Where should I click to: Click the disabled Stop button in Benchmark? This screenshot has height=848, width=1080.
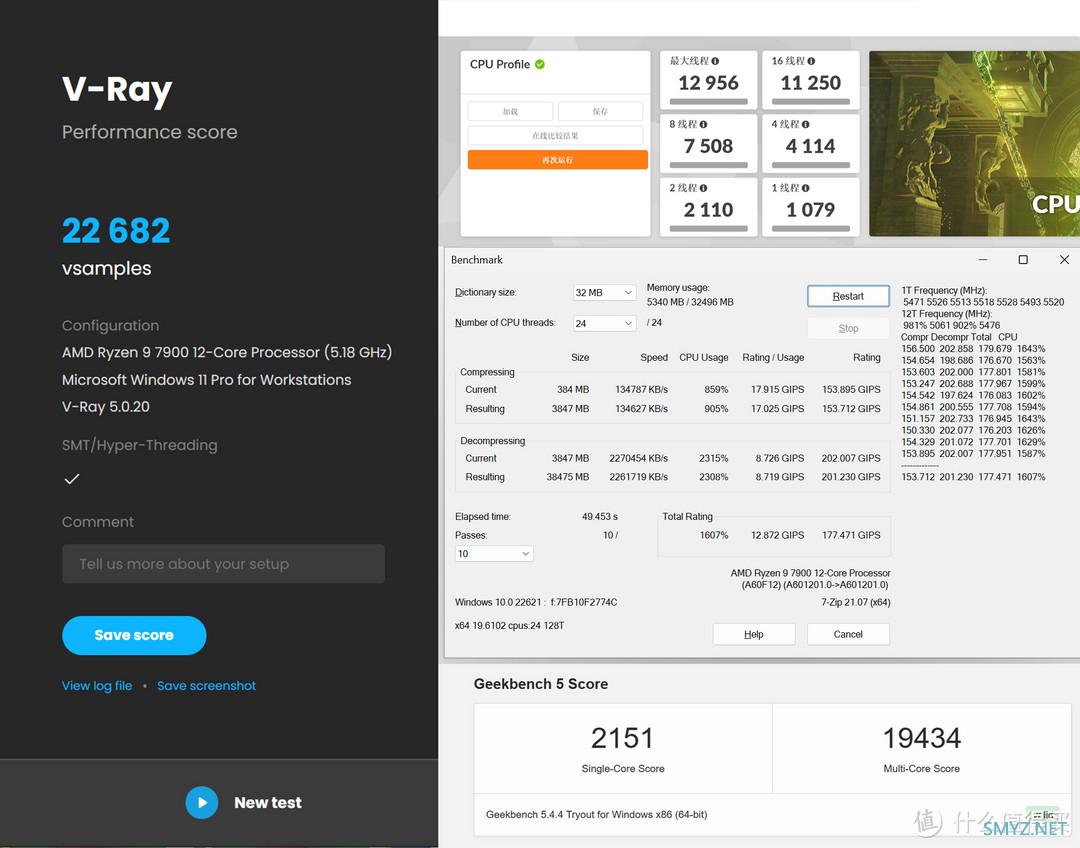point(848,328)
